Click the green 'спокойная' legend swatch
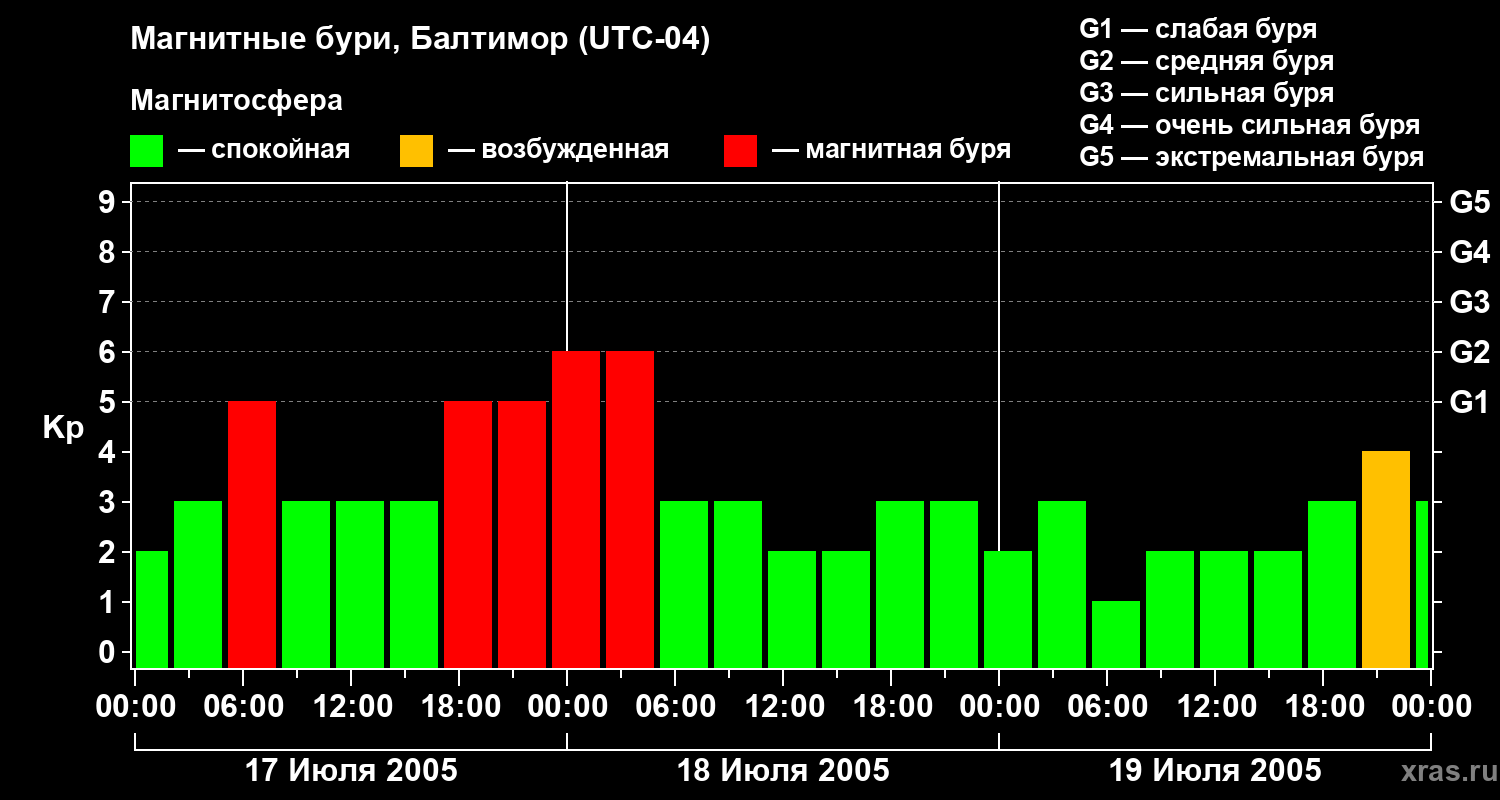This screenshot has width=1500, height=800. [x=147, y=151]
